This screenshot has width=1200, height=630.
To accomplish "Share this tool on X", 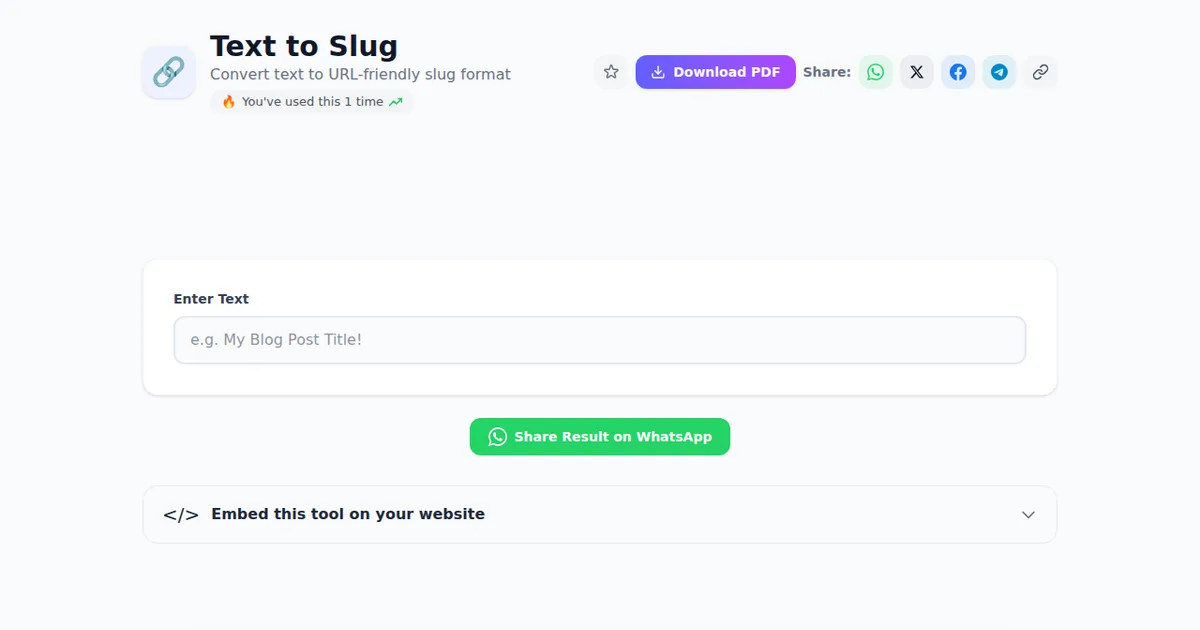I will coord(917,72).
